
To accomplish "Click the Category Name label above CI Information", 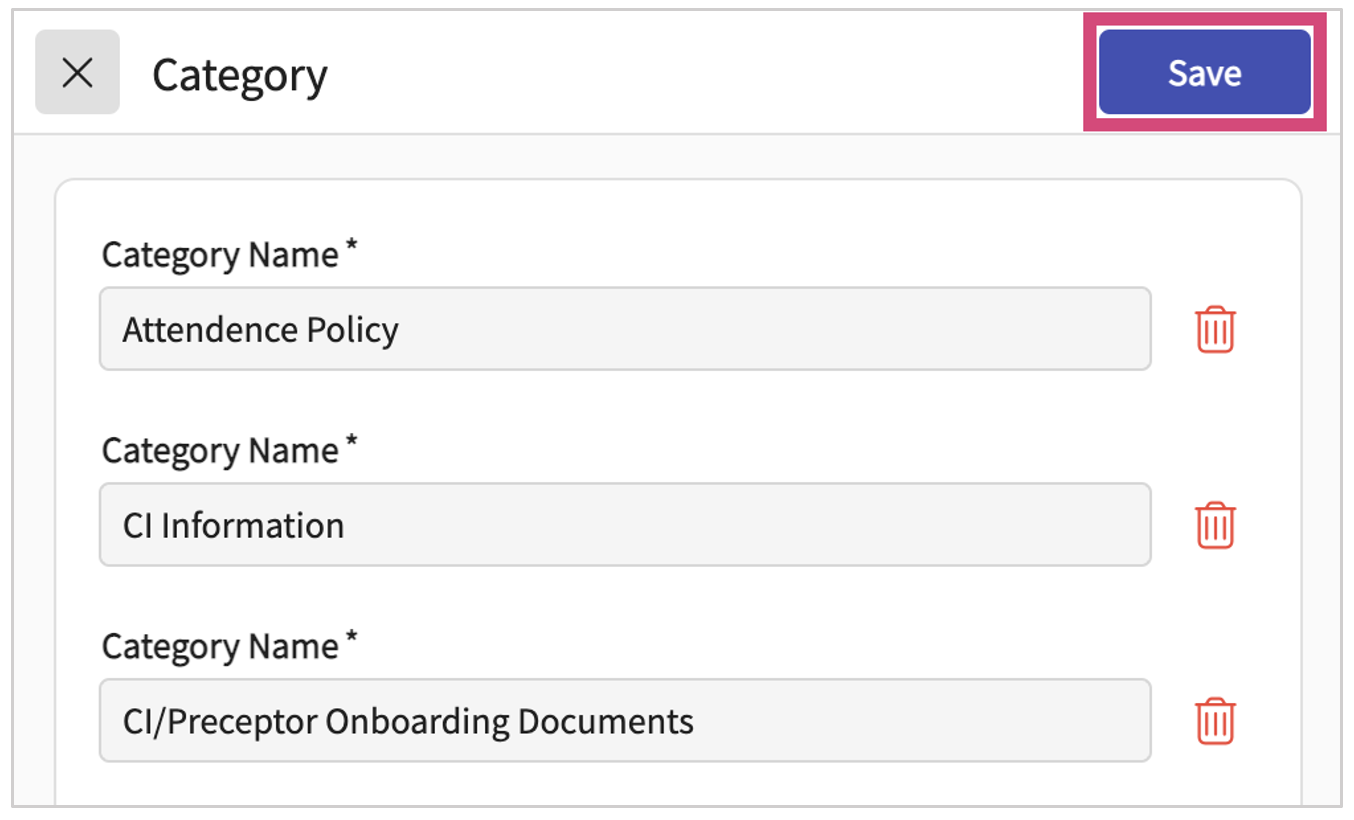I will coord(220,451).
